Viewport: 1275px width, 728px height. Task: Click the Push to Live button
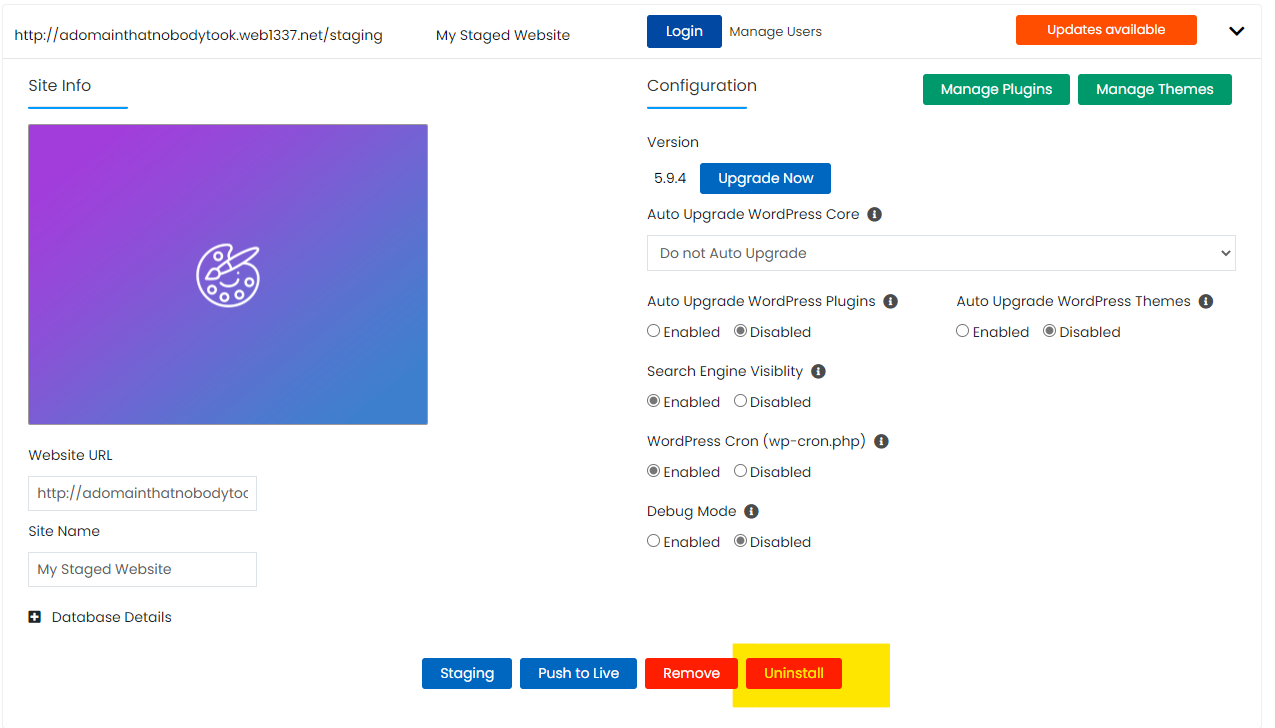point(578,673)
